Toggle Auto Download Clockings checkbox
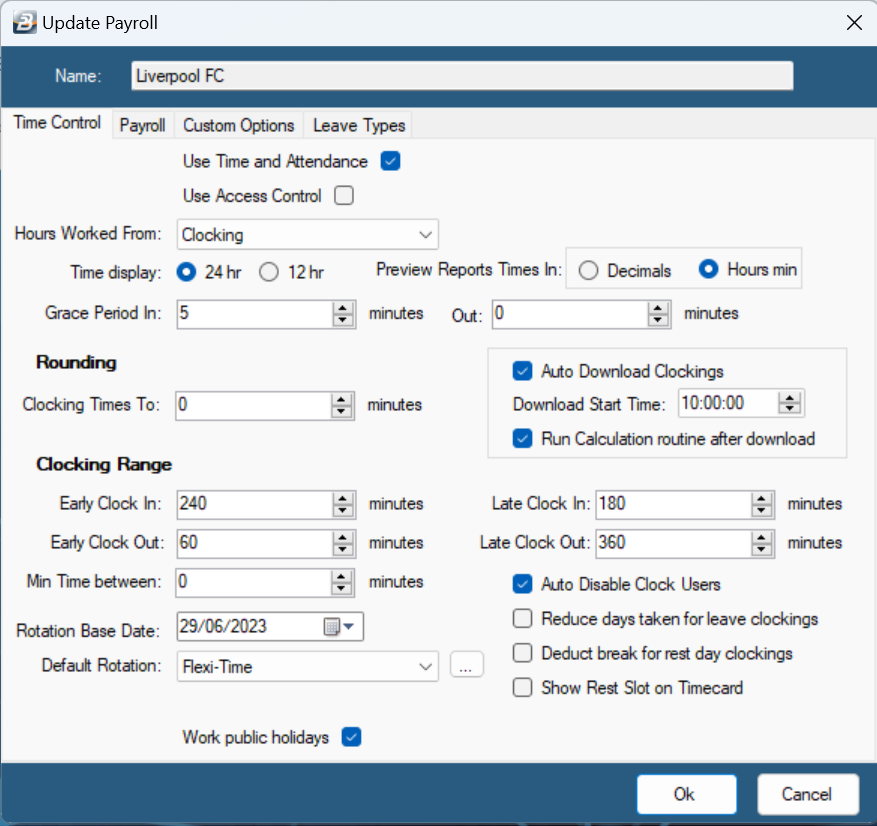877x826 pixels. coord(522,371)
